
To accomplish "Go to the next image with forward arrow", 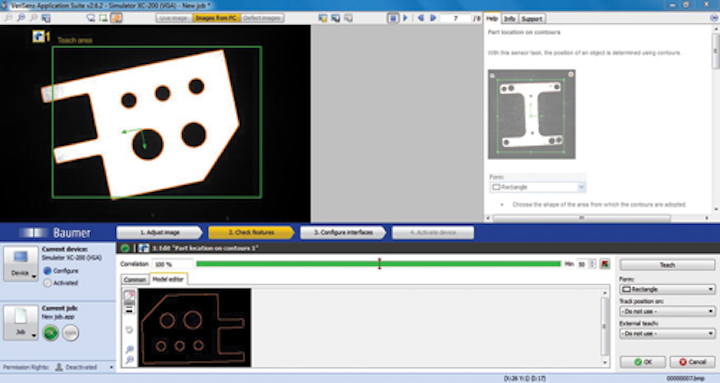I will click(x=433, y=18).
